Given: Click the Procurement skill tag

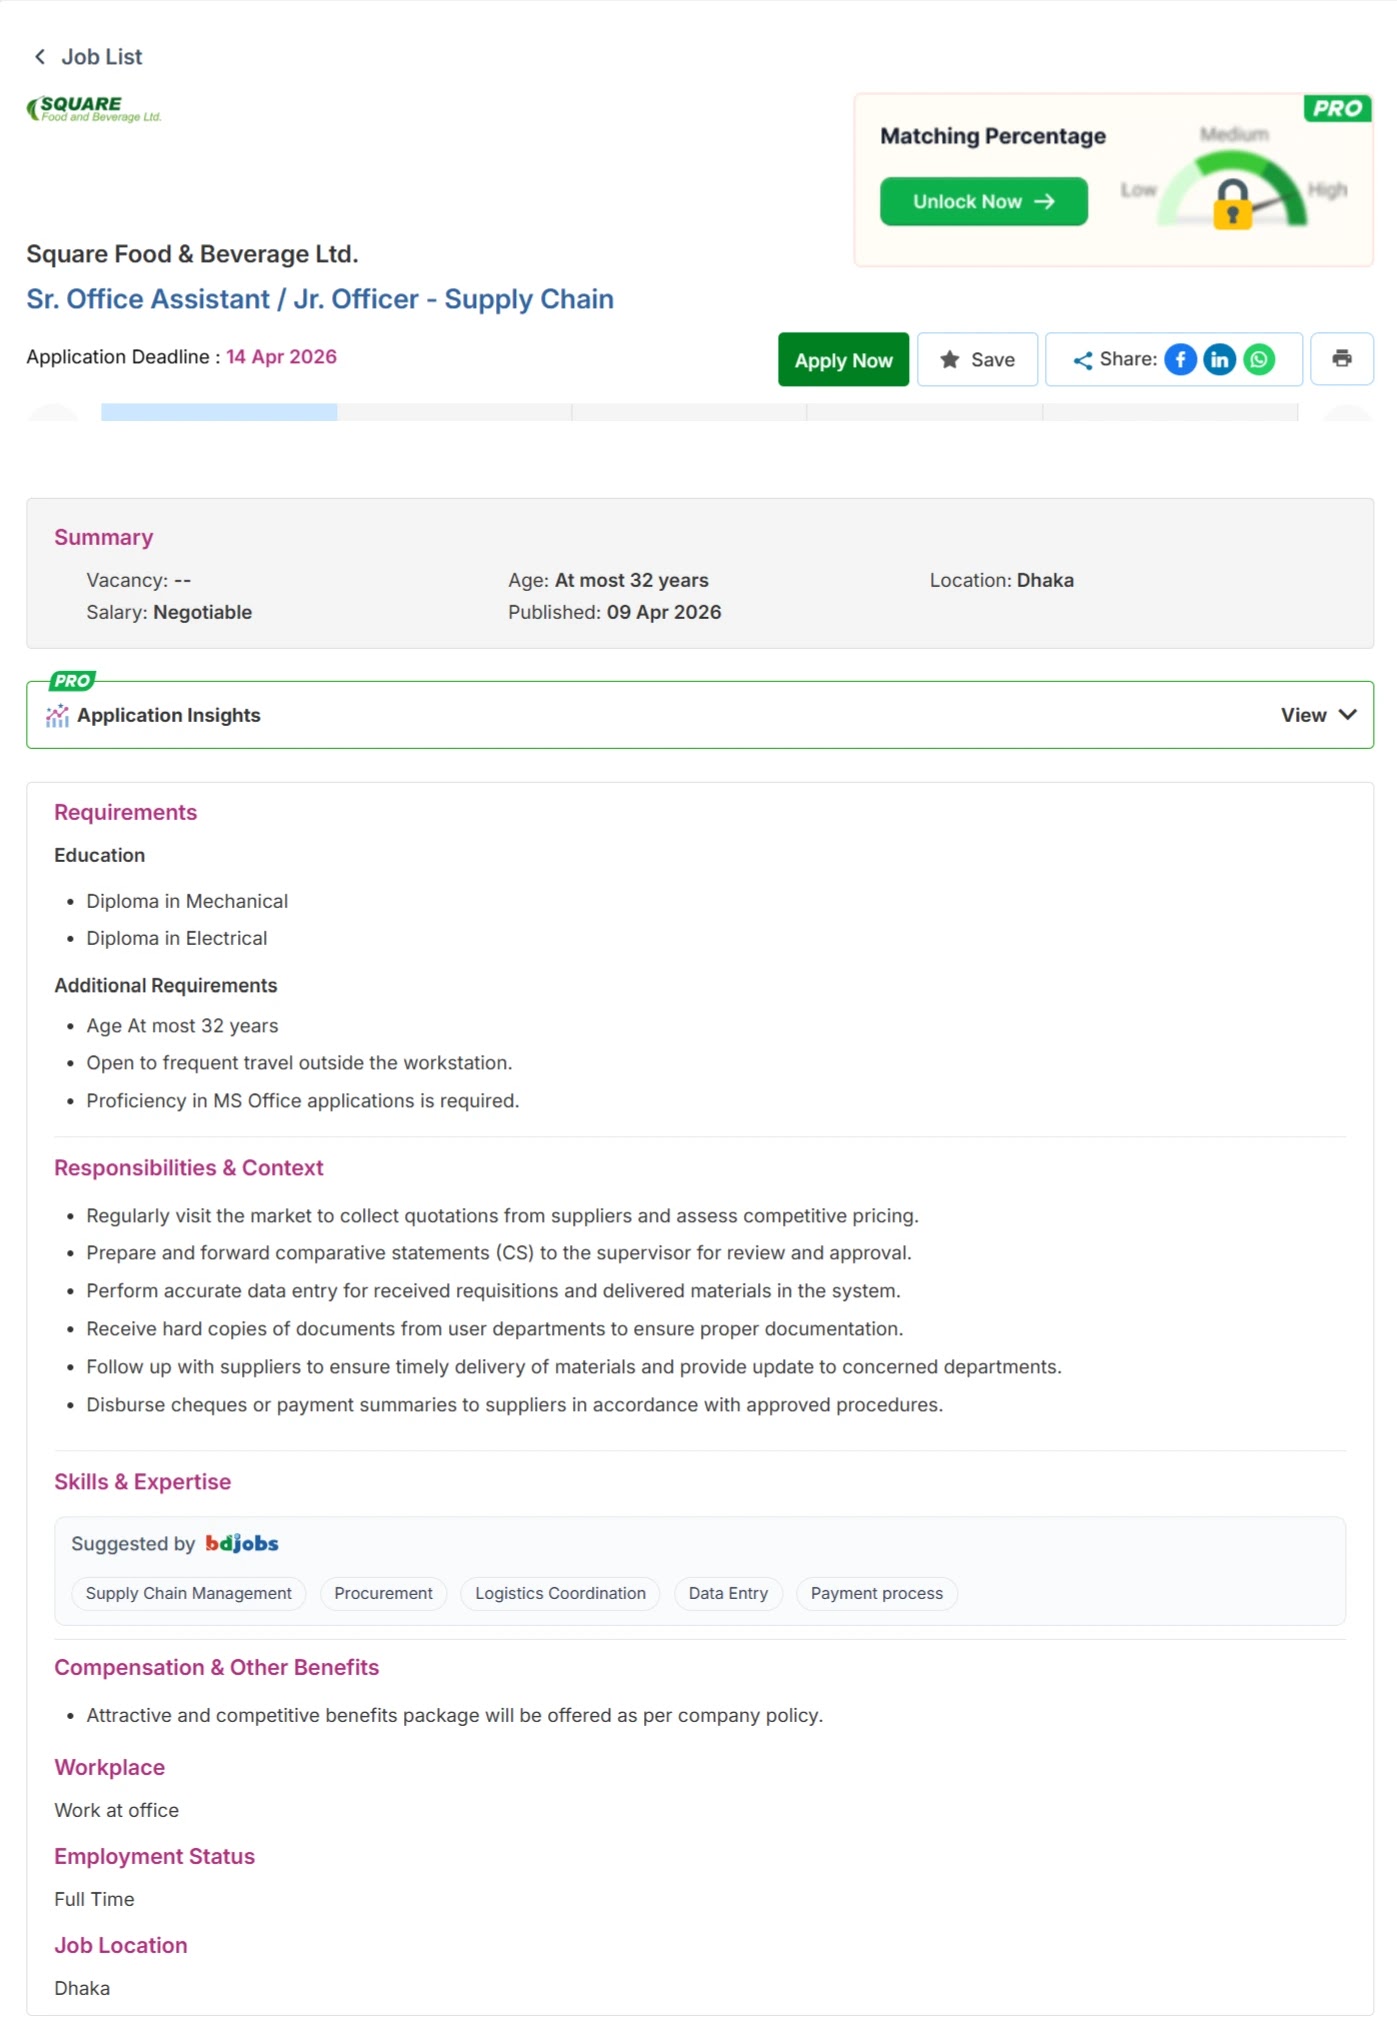Looking at the screenshot, I should [383, 1593].
